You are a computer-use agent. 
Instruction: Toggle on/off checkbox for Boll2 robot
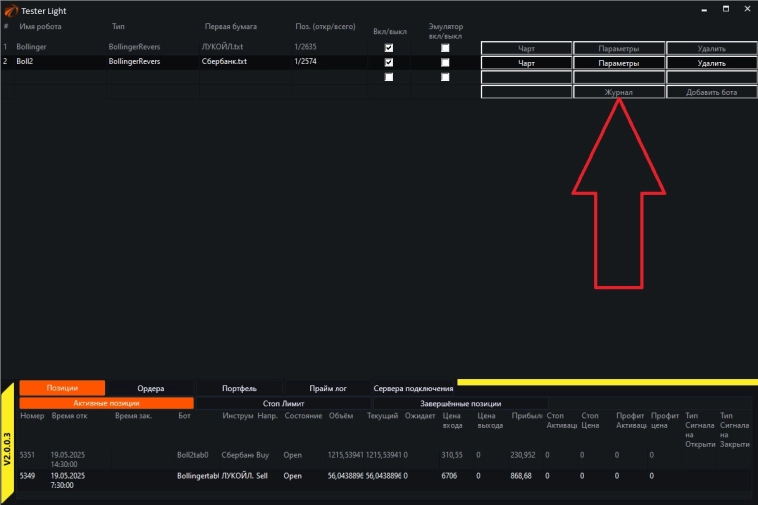click(389, 62)
